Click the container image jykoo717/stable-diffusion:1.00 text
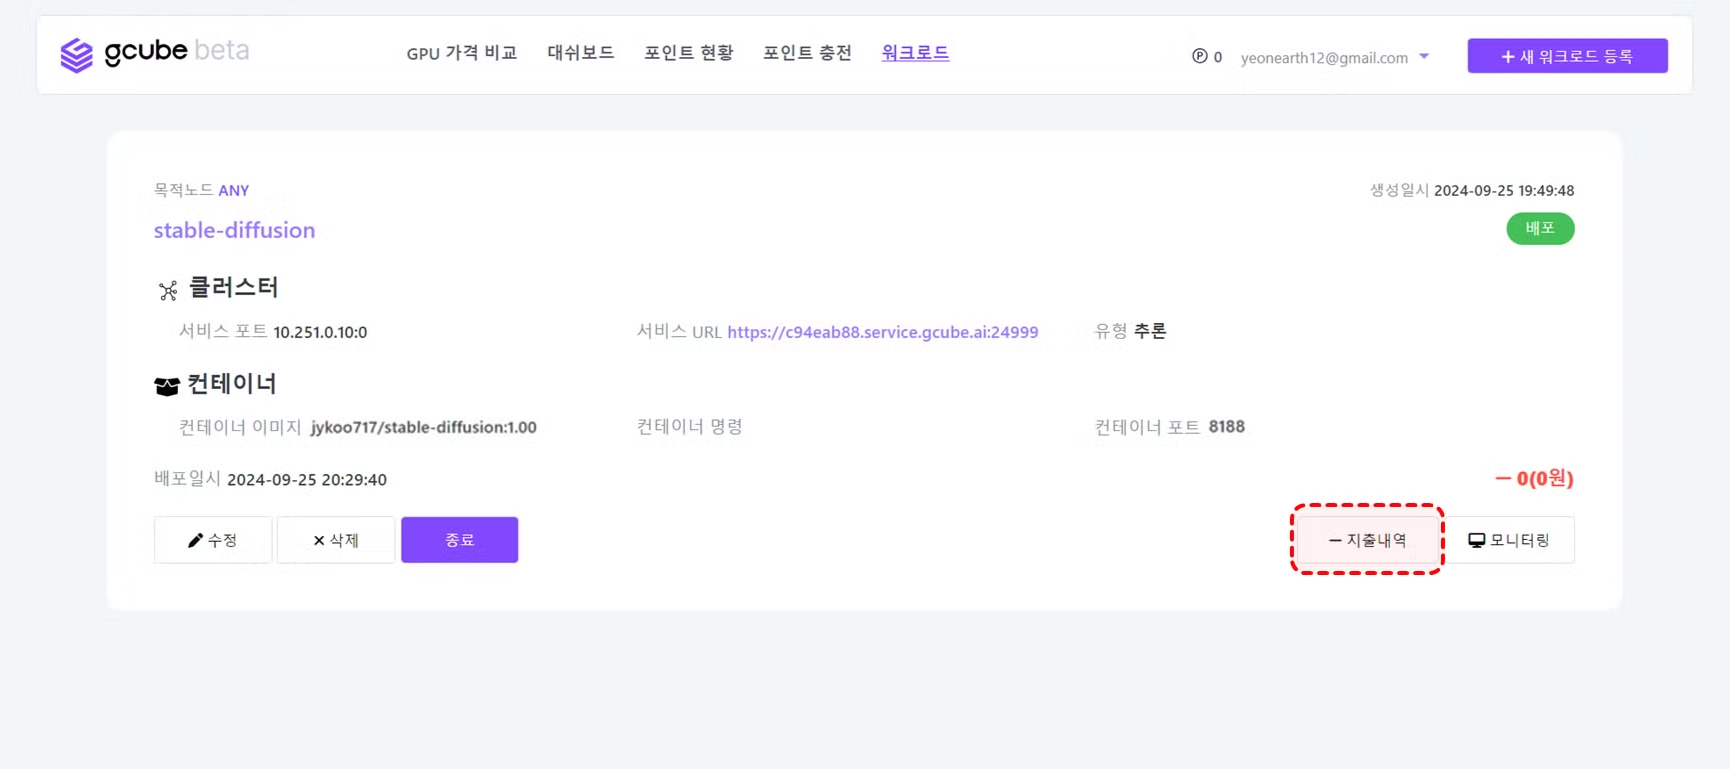The width and height of the screenshot is (1730, 769). [424, 427]
